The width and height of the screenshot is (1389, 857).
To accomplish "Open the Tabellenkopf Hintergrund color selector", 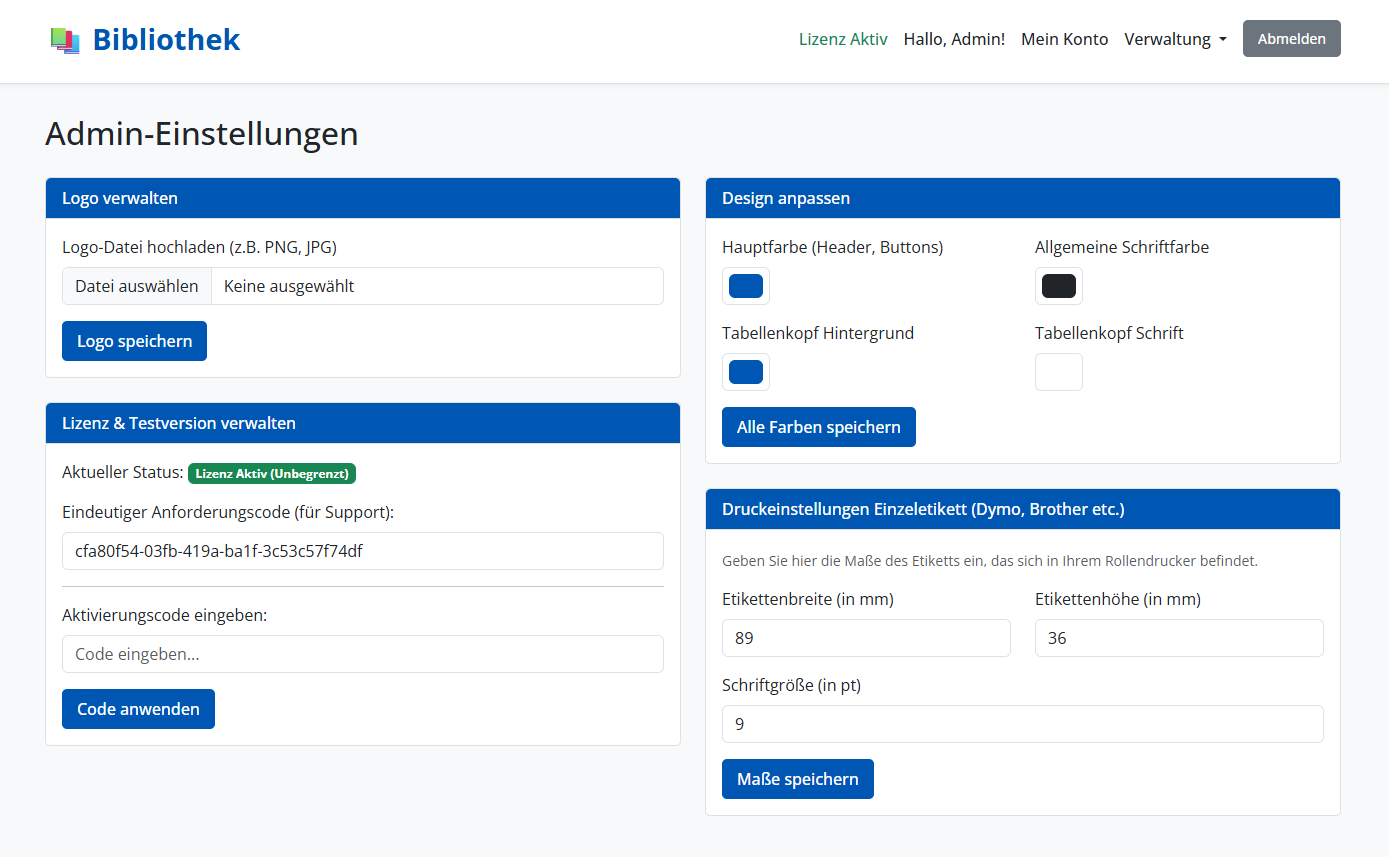I will click(x=745, y=371).
